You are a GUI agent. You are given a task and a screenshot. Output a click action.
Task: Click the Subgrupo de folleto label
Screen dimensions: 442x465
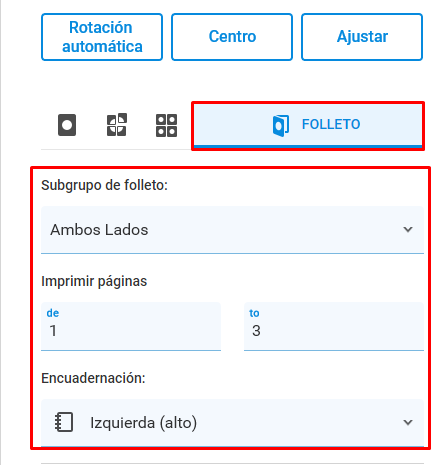(x=104, y=185)
